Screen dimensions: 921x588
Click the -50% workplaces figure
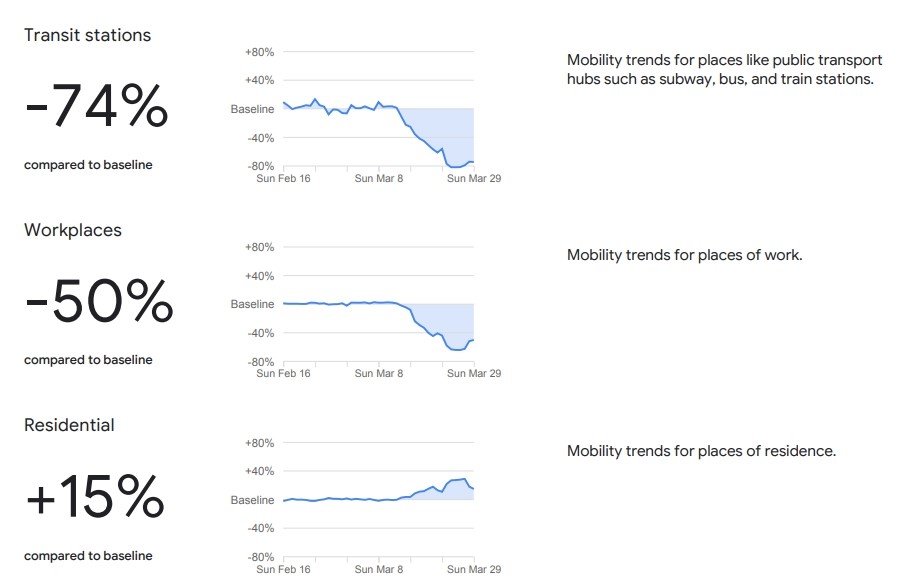[99, 301]
